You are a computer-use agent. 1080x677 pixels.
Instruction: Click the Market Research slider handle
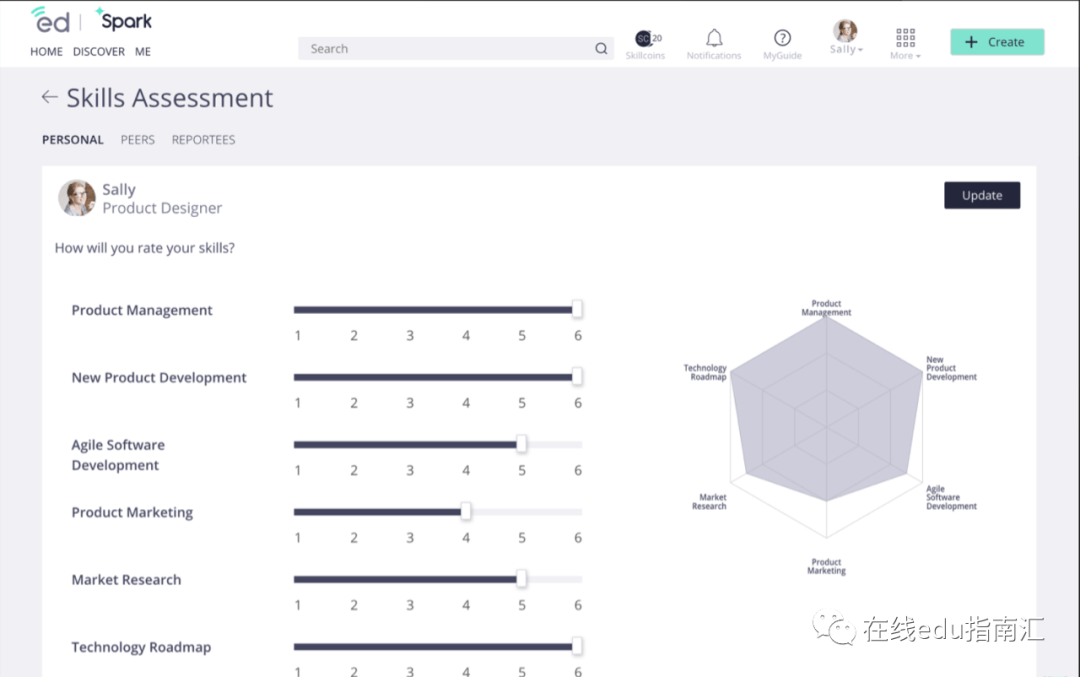[521, 579]
